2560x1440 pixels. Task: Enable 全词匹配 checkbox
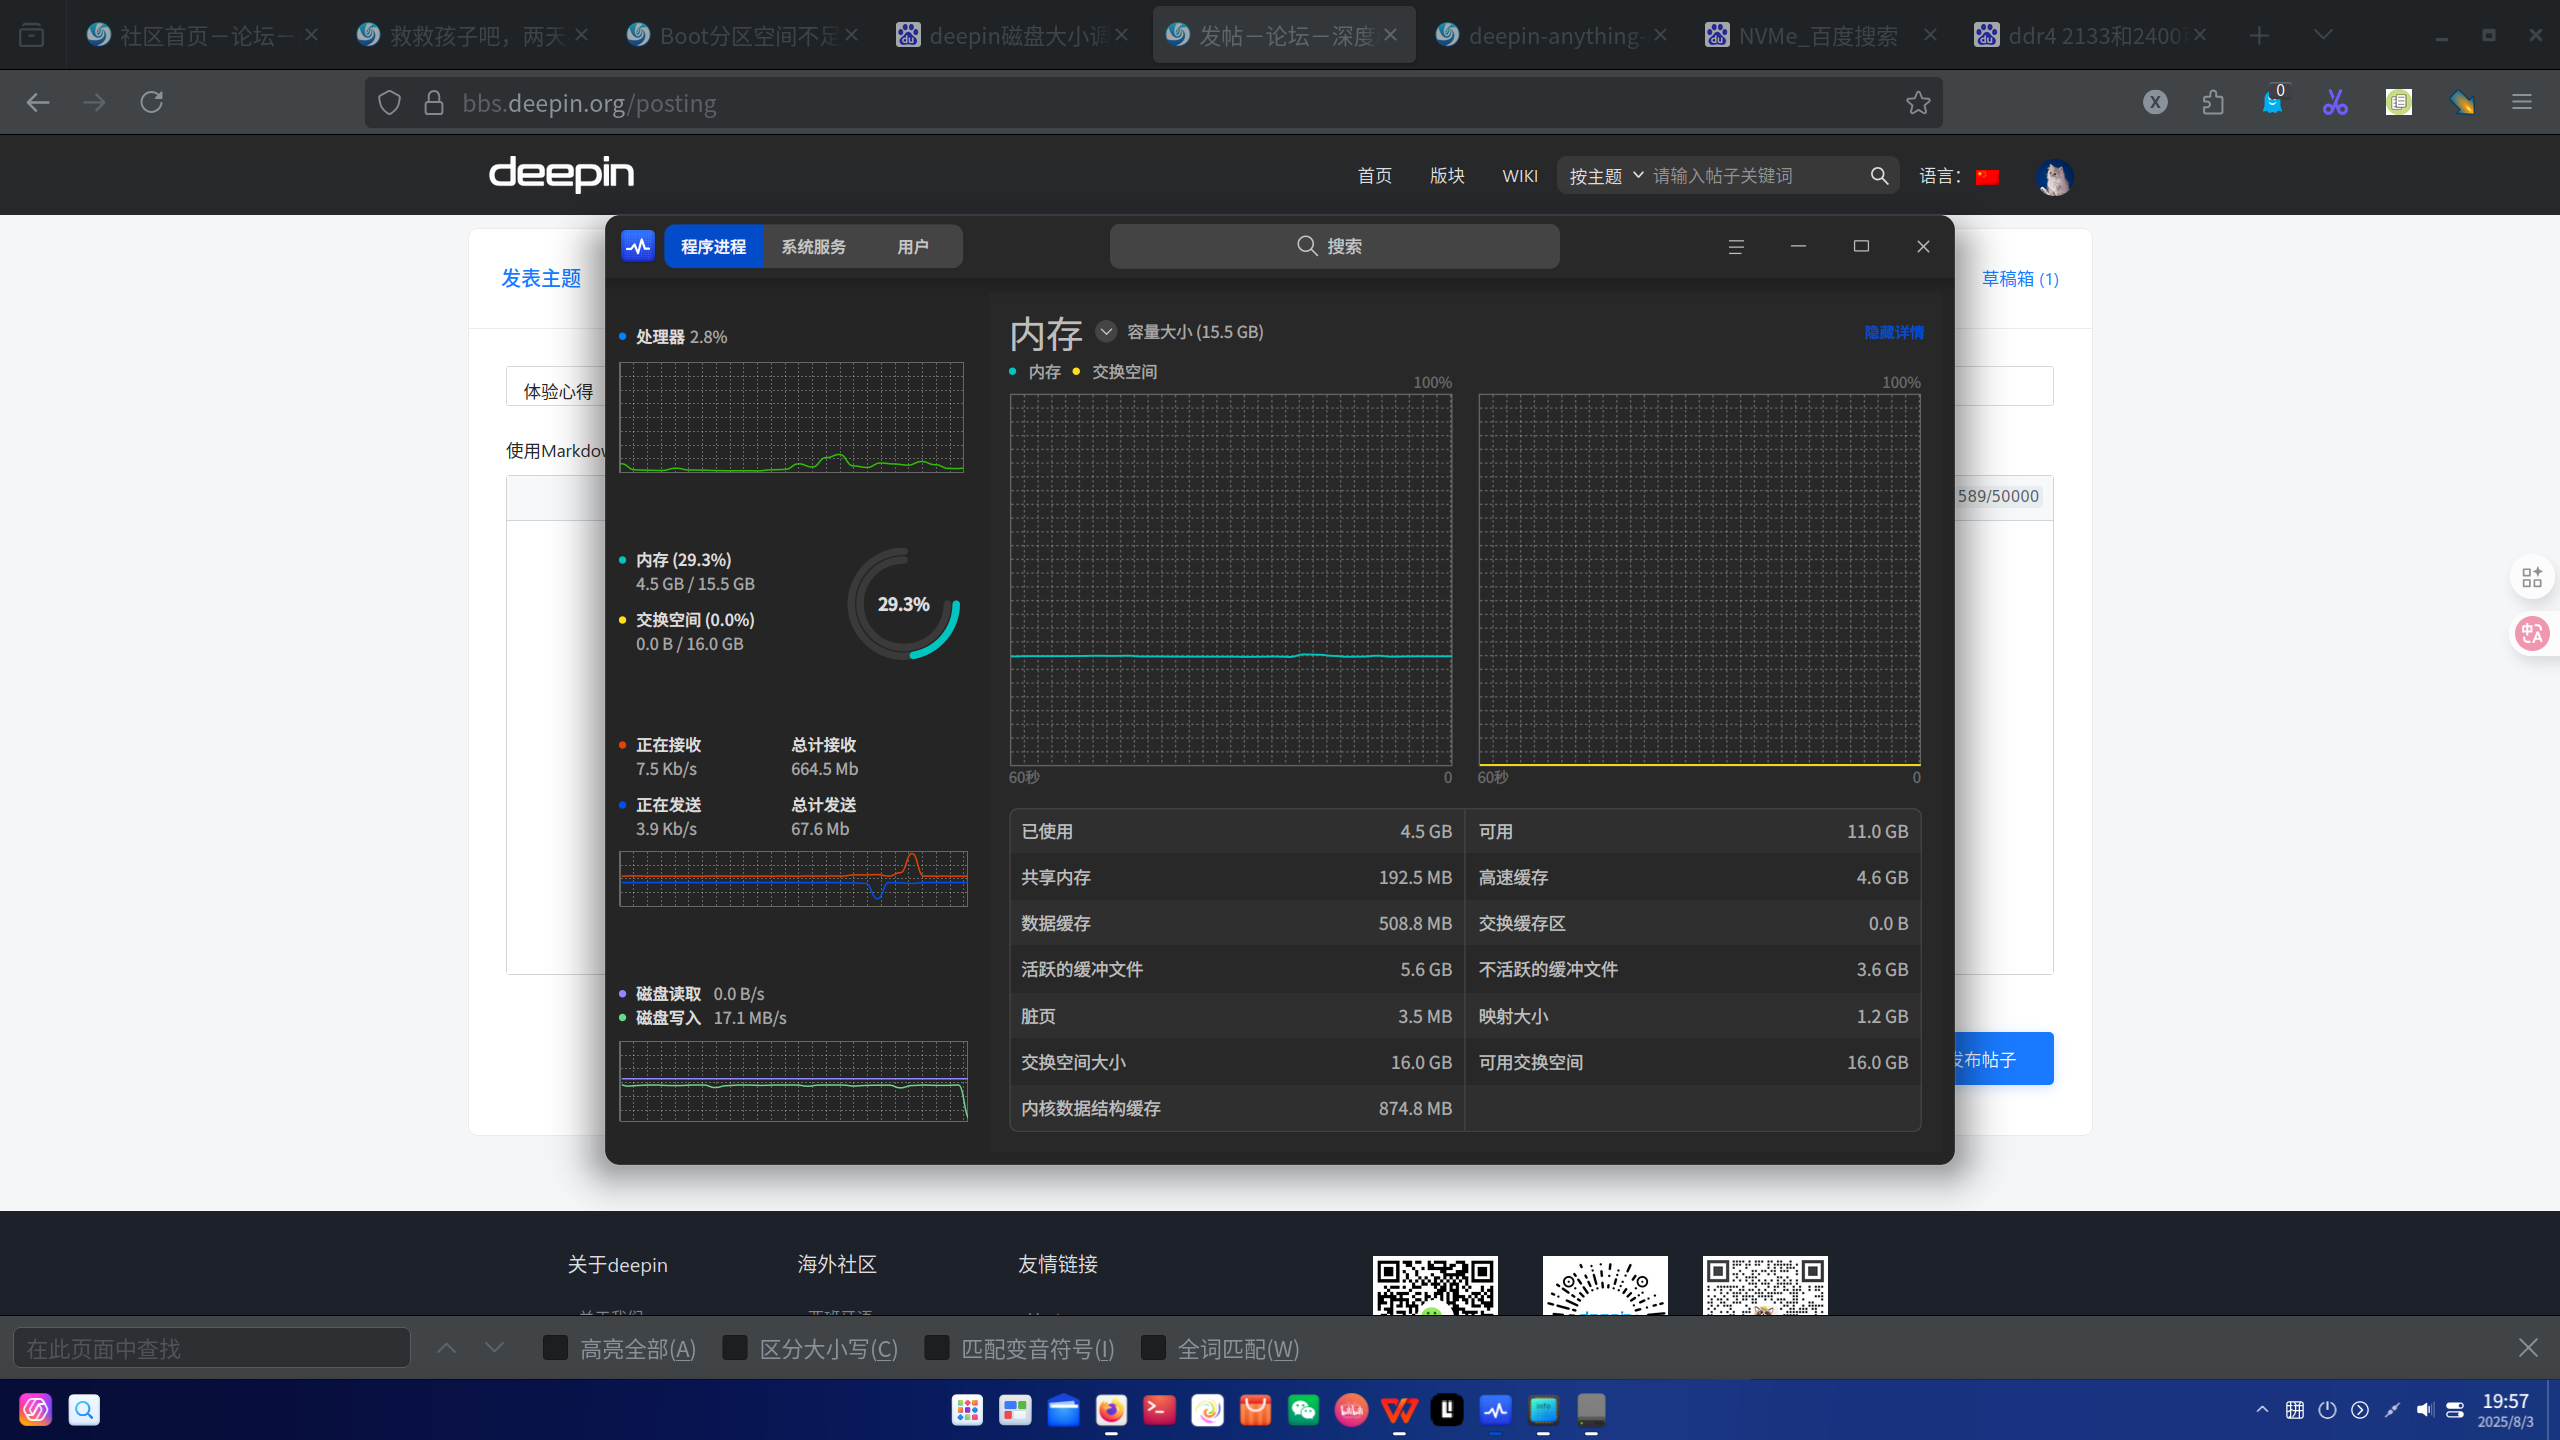tap(1153, 1348)
